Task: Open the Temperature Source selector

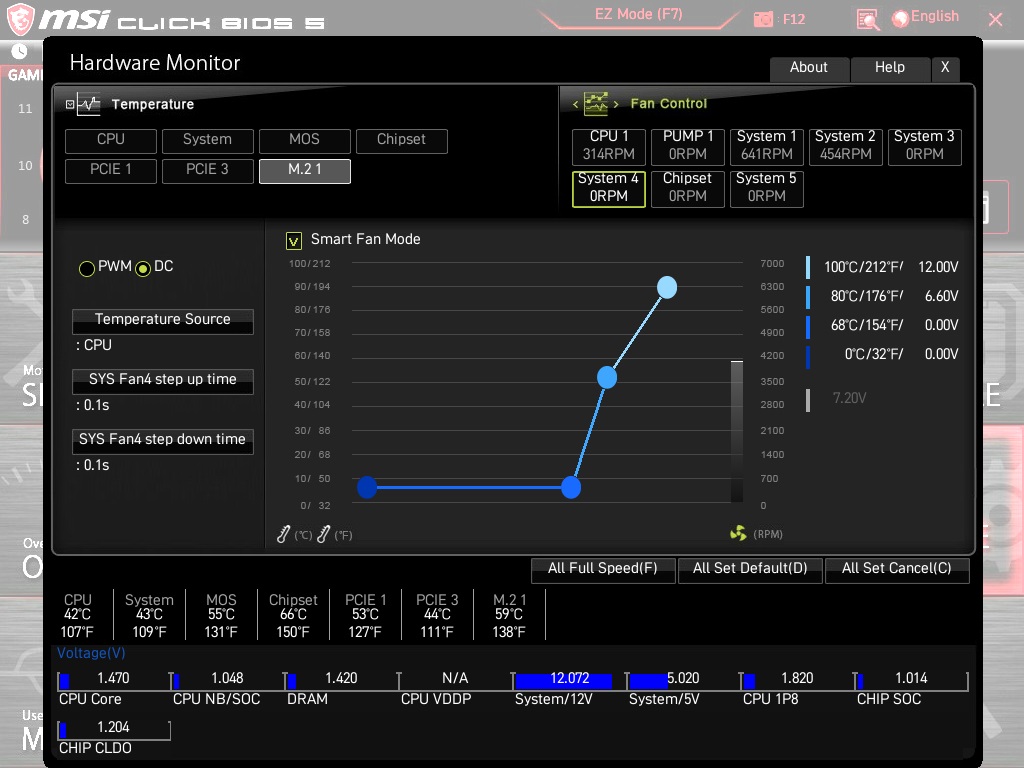Action: tap(163, 321)
